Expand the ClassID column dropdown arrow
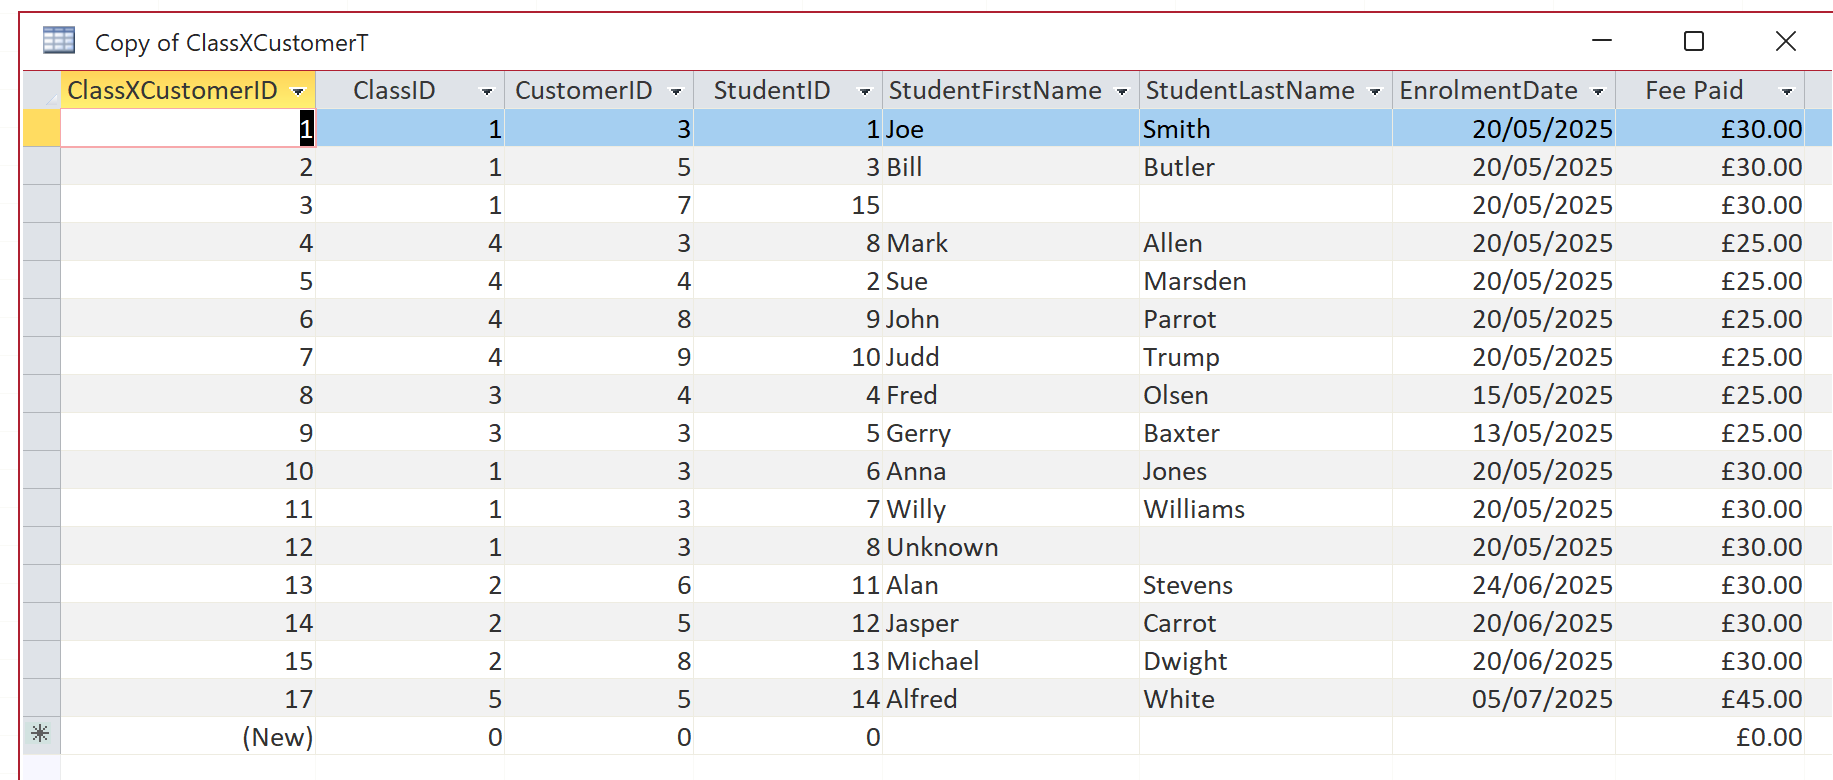The image size is (1833, 780). click(x=487, y=92)
